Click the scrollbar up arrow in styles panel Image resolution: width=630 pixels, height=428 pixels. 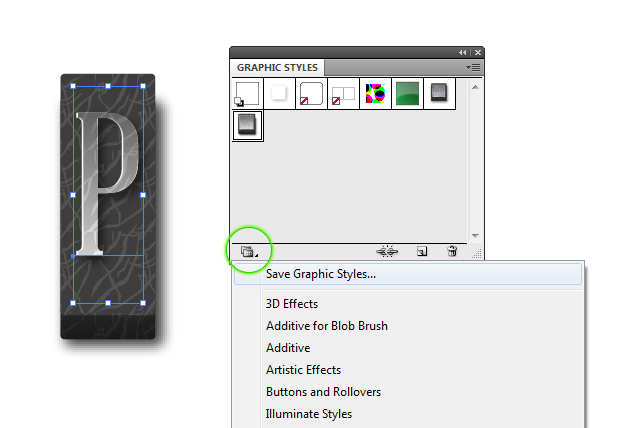[475, 87]
